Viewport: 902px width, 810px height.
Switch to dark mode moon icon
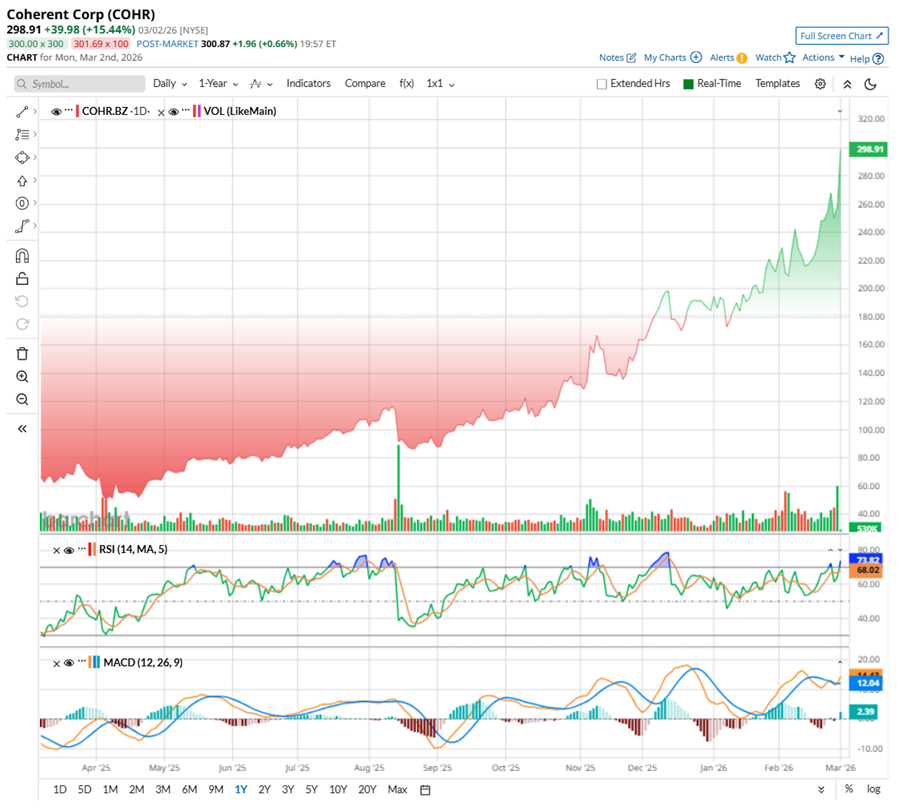coord(870,84)
